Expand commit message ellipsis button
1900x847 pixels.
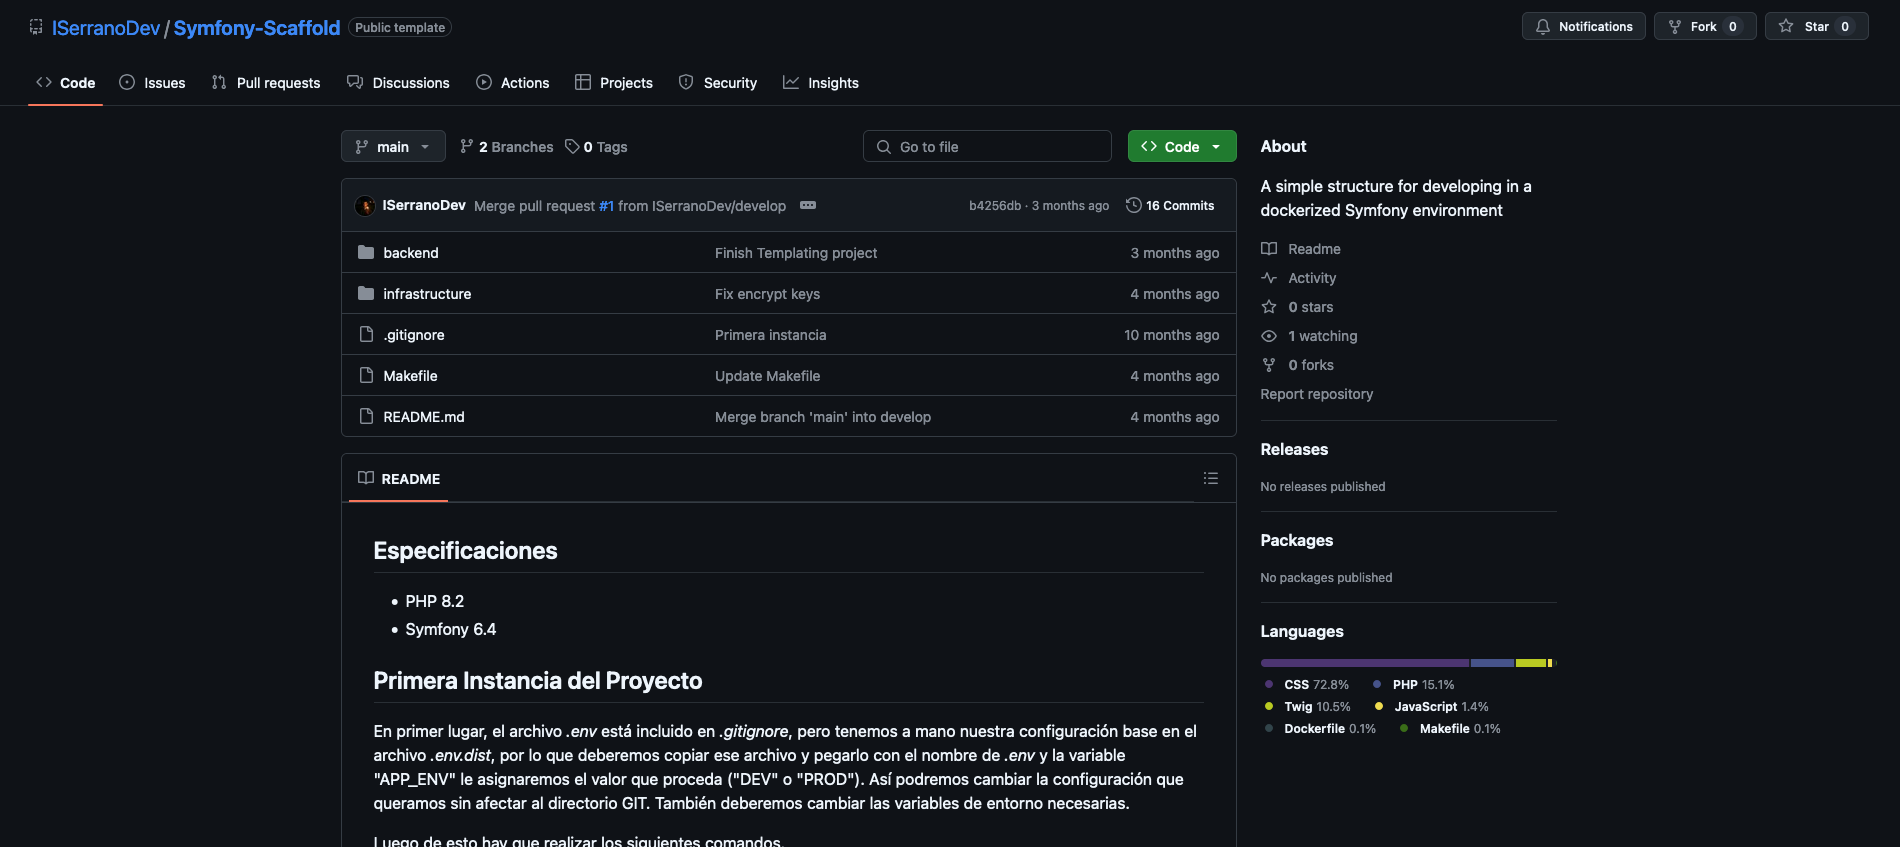(808, 205)
